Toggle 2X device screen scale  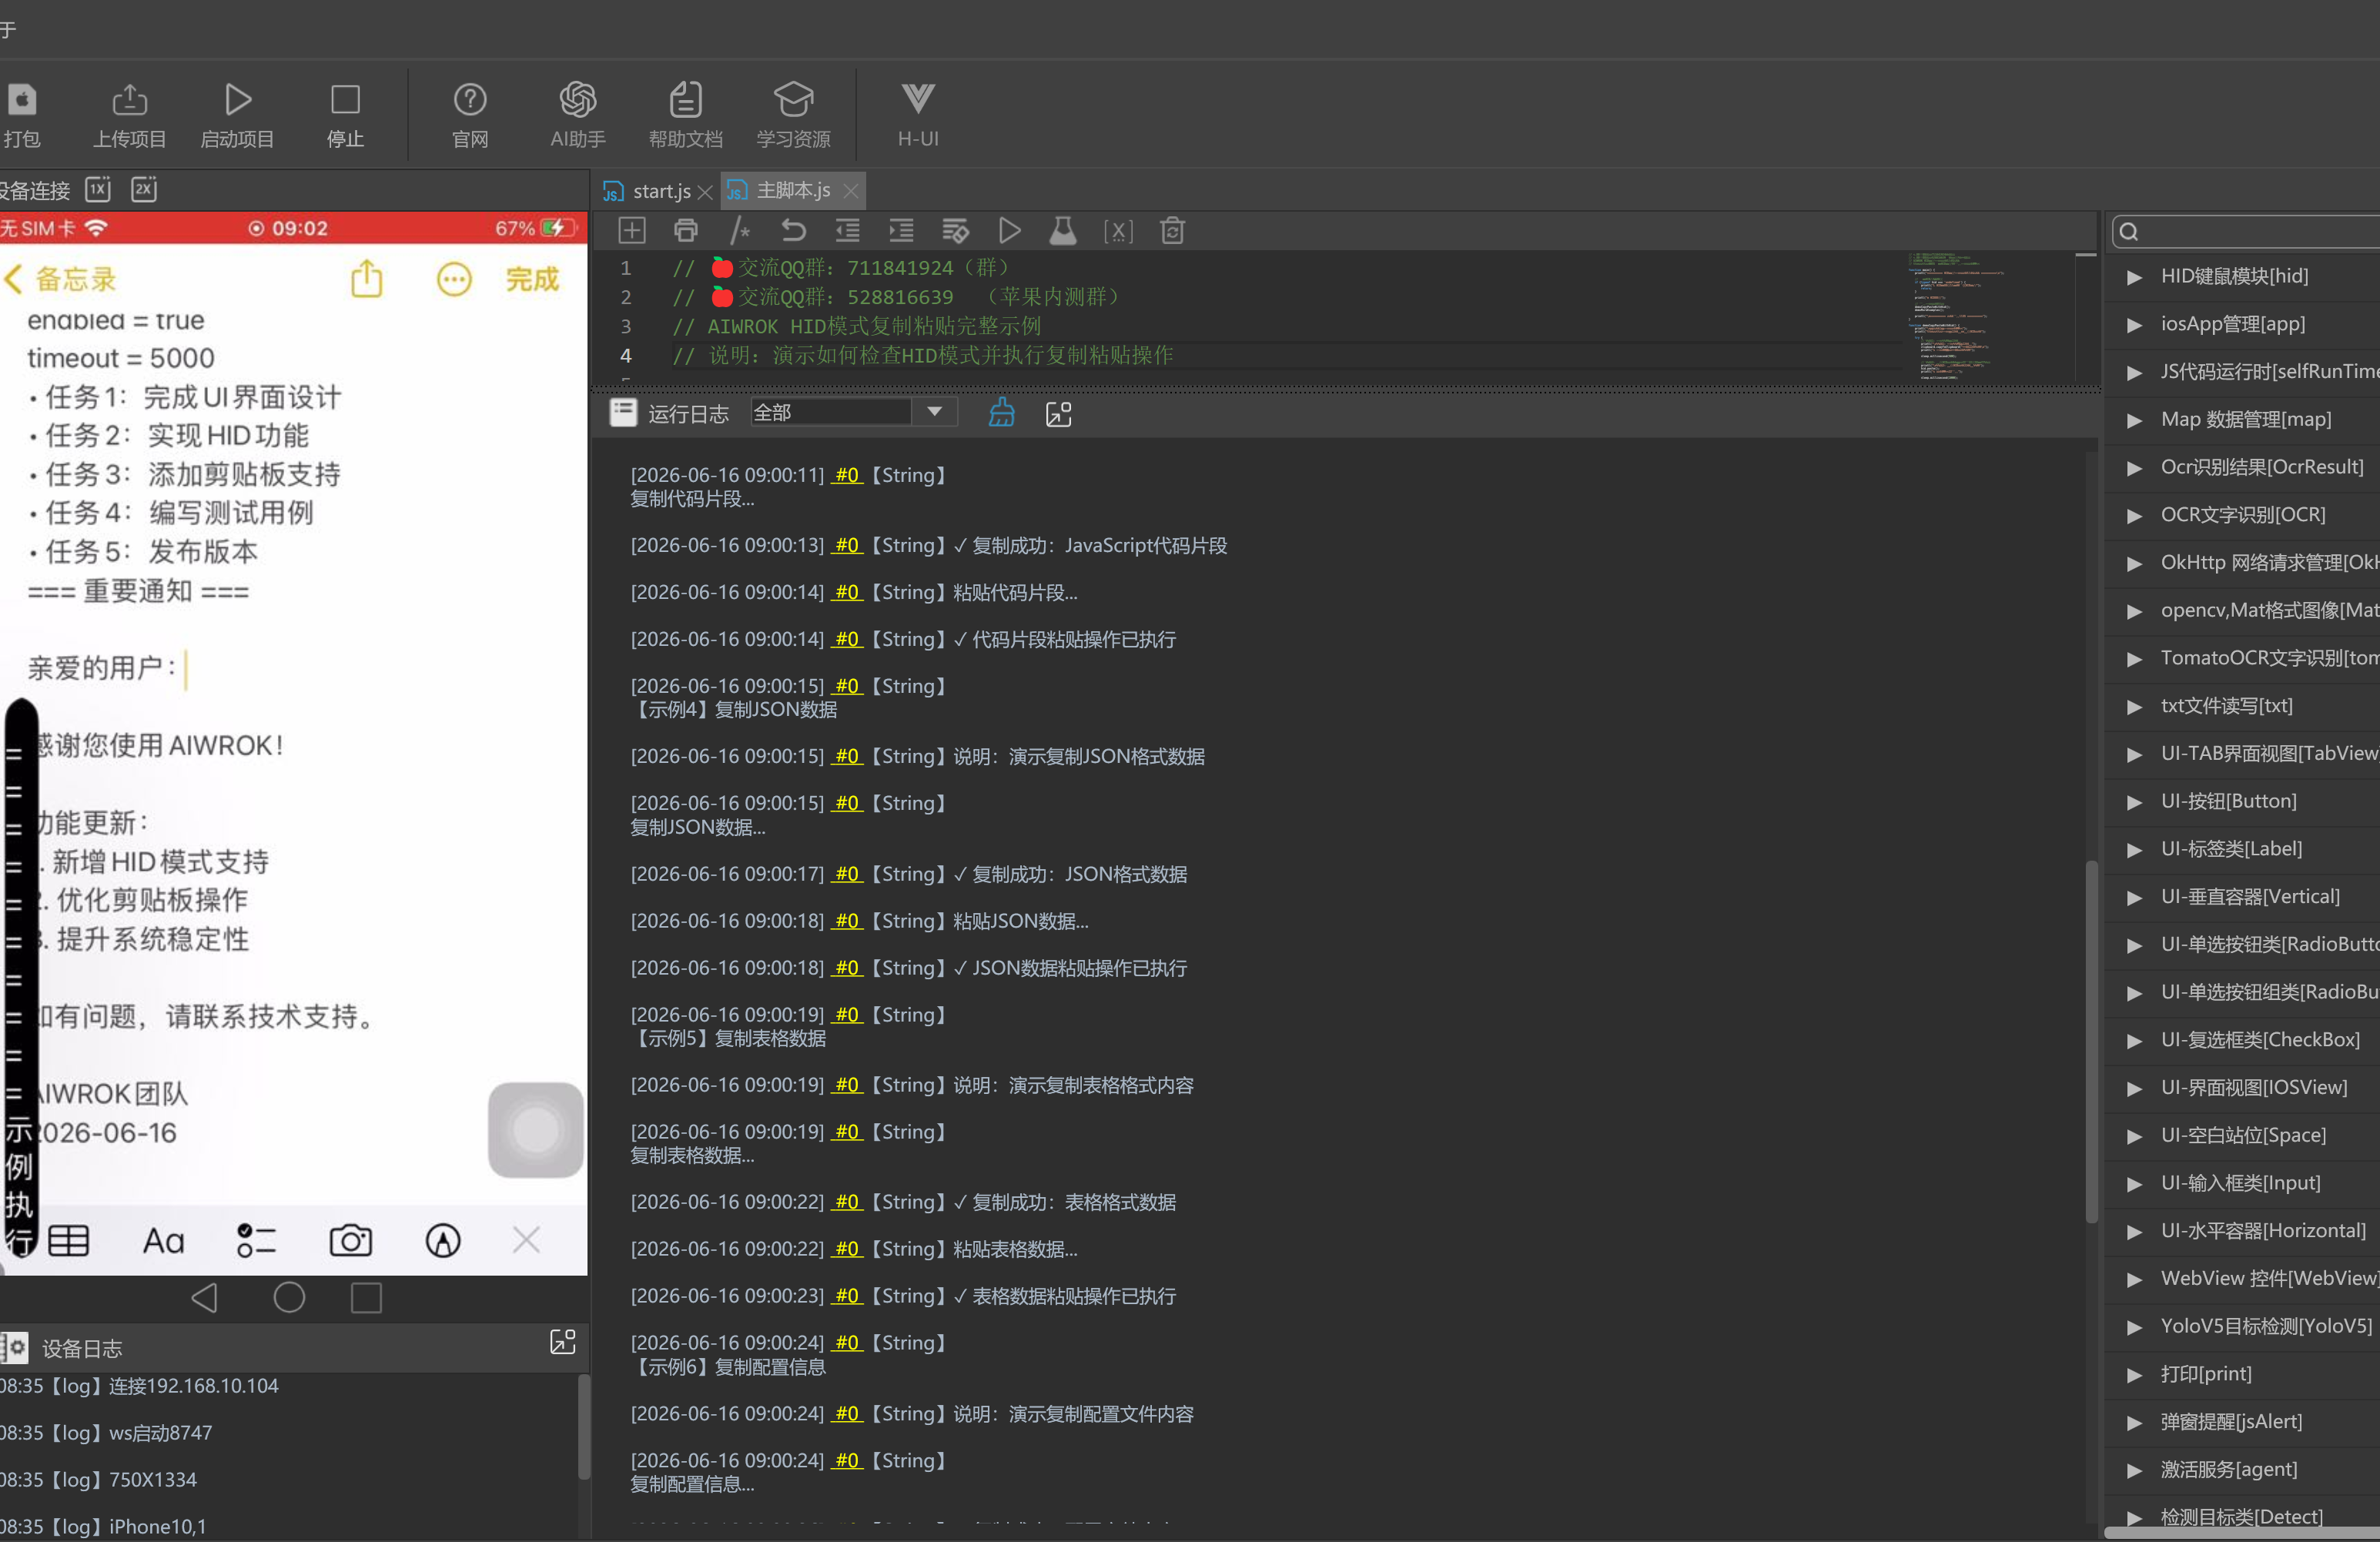pyautogui.click(x=144, y=189)
